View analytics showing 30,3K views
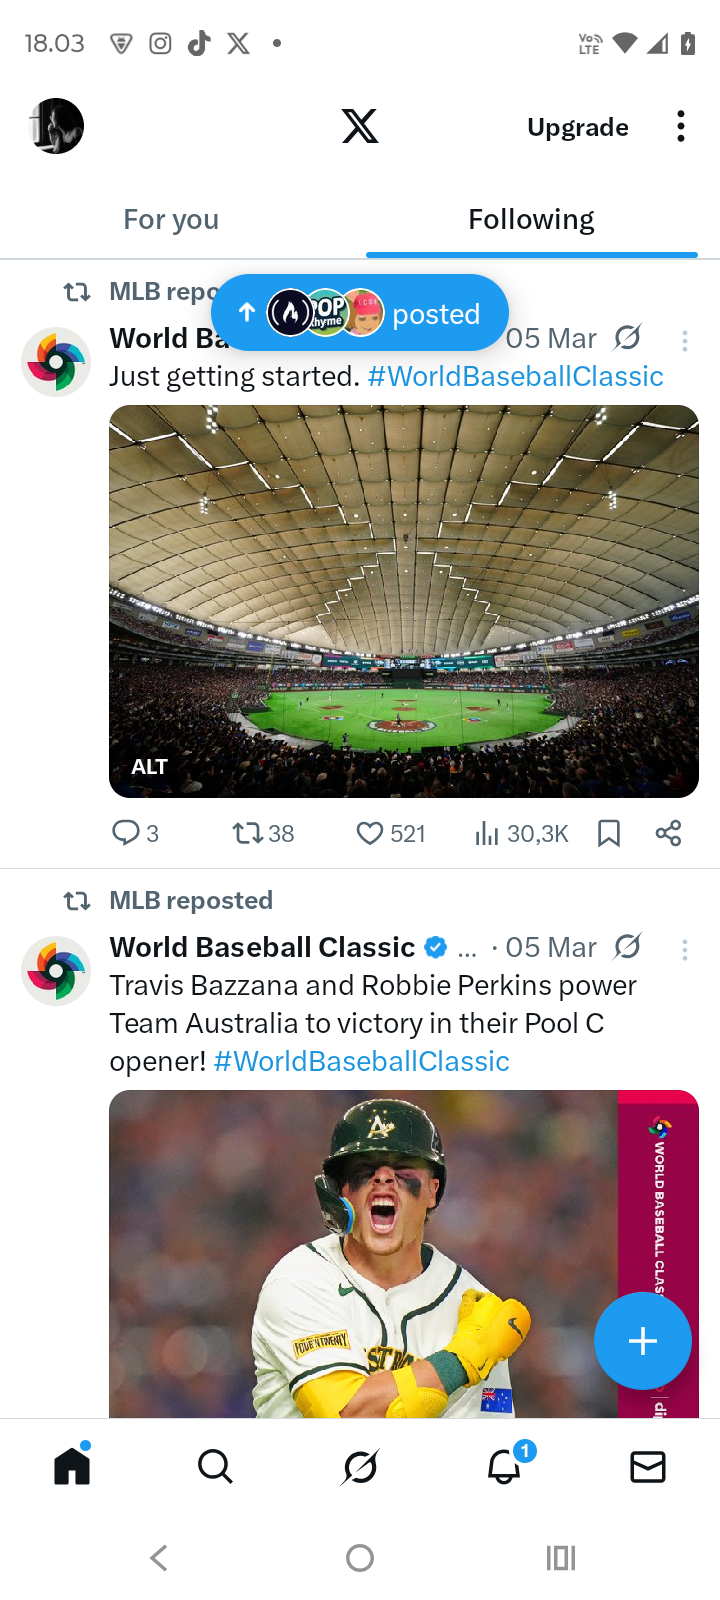720x1600 pixels. coord(521,833)
